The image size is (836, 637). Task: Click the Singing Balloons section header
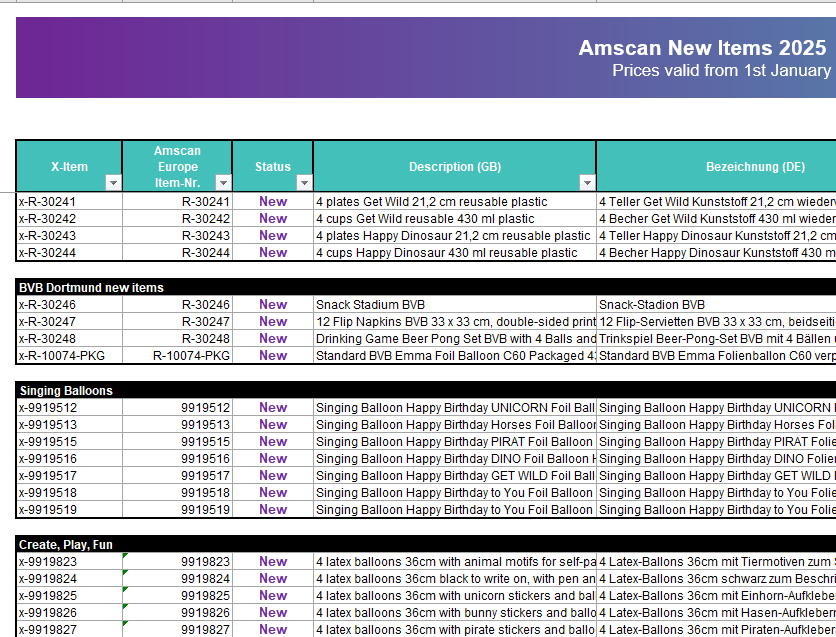[426, 390]
